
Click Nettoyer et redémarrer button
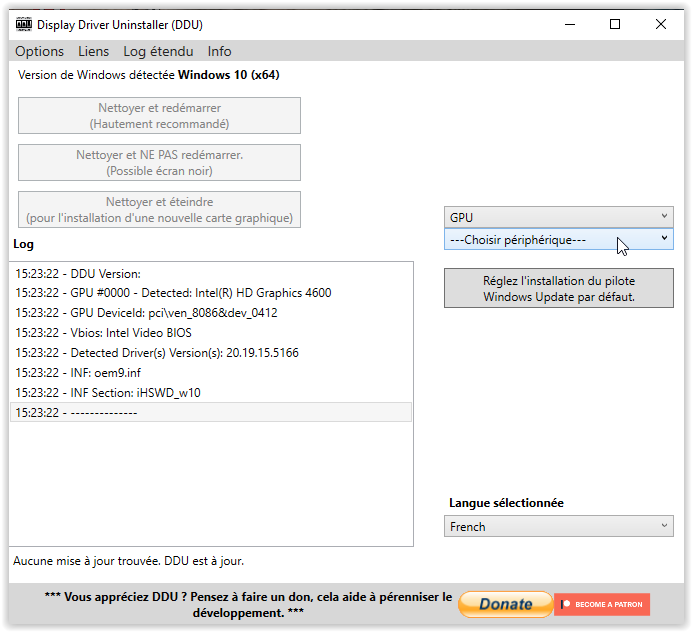tap(159, 116)
